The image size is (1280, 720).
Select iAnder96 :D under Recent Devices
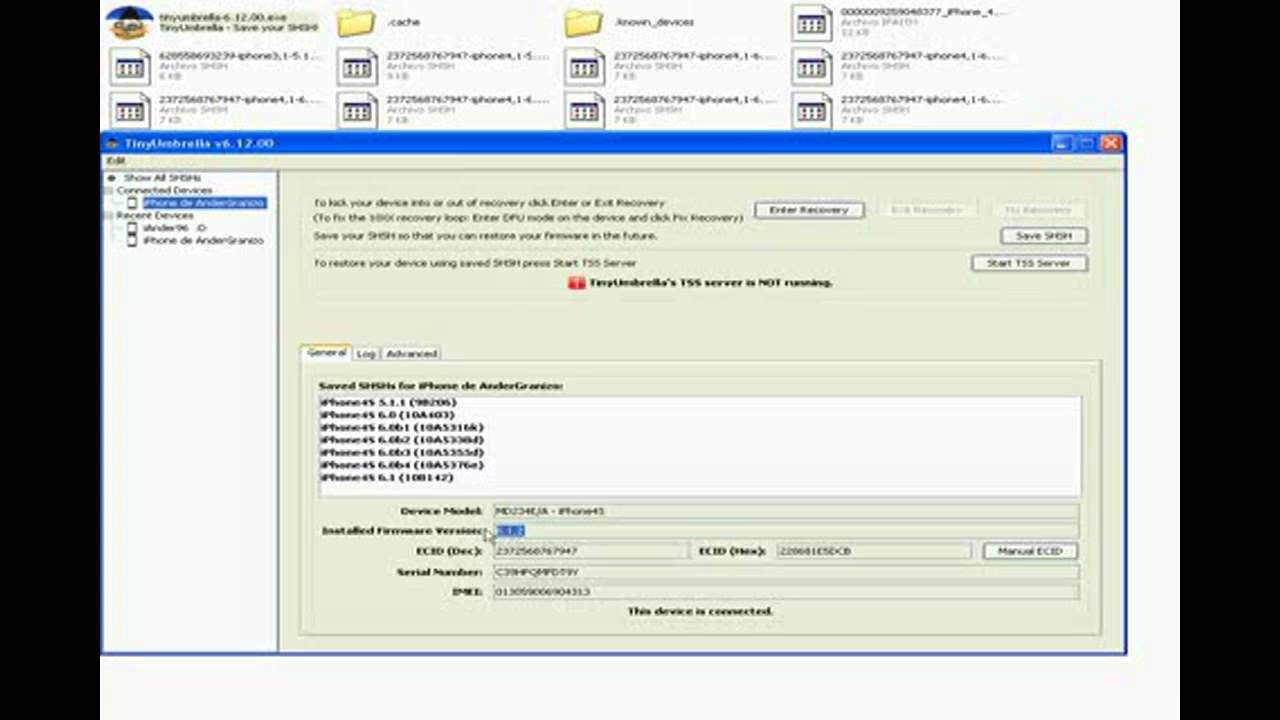coord(174,228)
